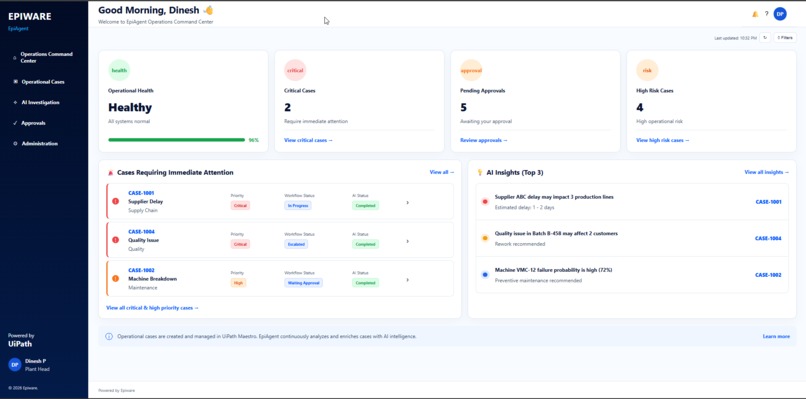Viewport: 806px width, 399px height.
Task: Click View all insights link
Action: pyautogui.click(x=766, y=172)
